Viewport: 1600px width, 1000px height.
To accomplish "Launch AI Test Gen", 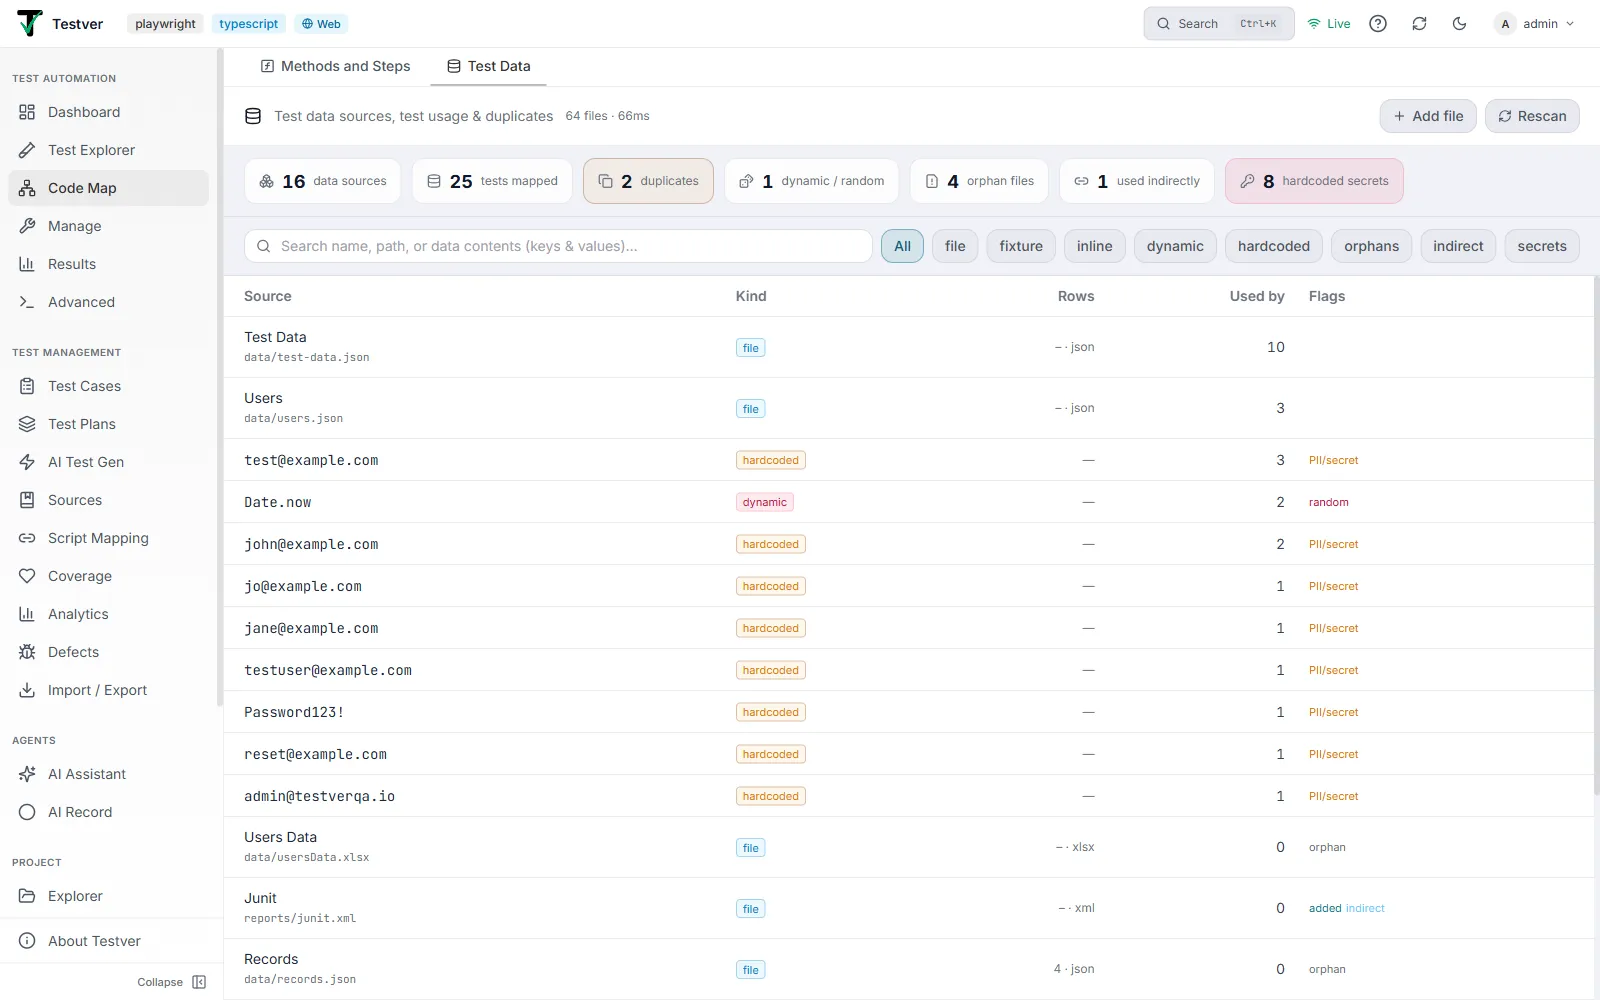I will click(108, 462).
